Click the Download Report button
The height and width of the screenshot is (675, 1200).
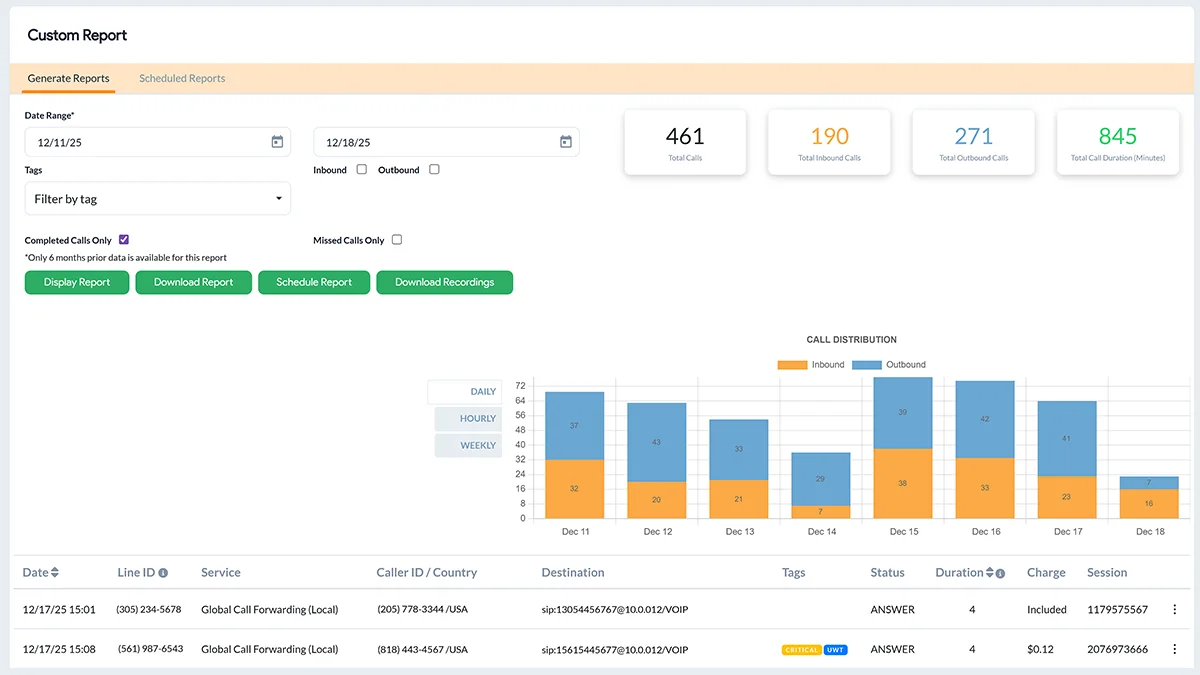point(193,282)
